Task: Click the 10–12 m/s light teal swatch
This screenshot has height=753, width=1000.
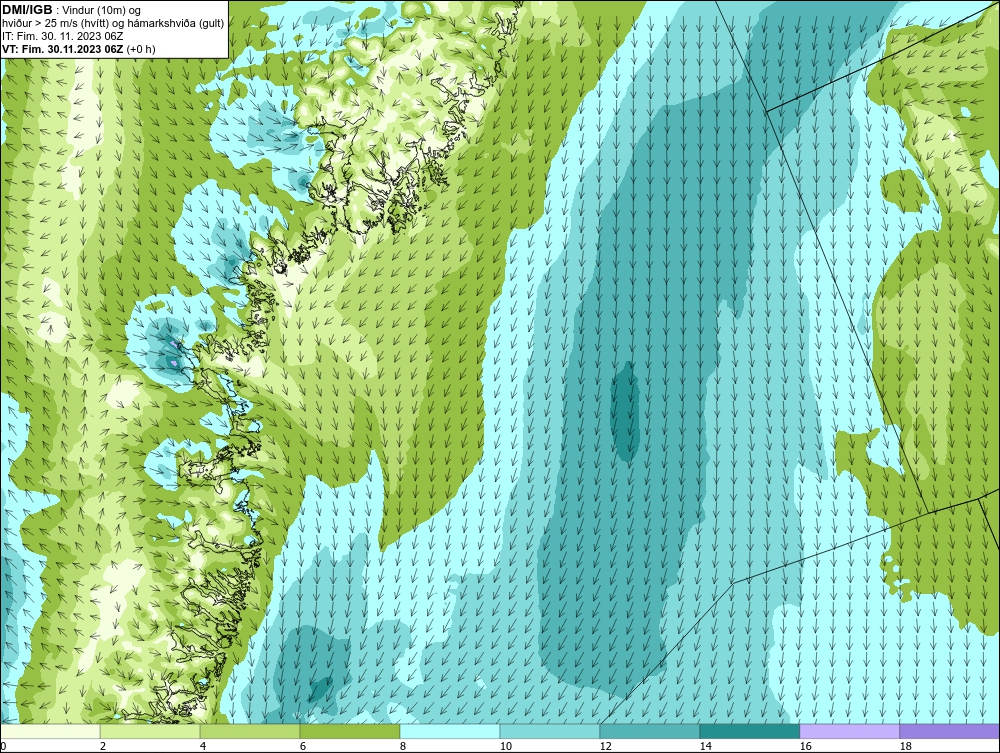Action: [550, 731]
